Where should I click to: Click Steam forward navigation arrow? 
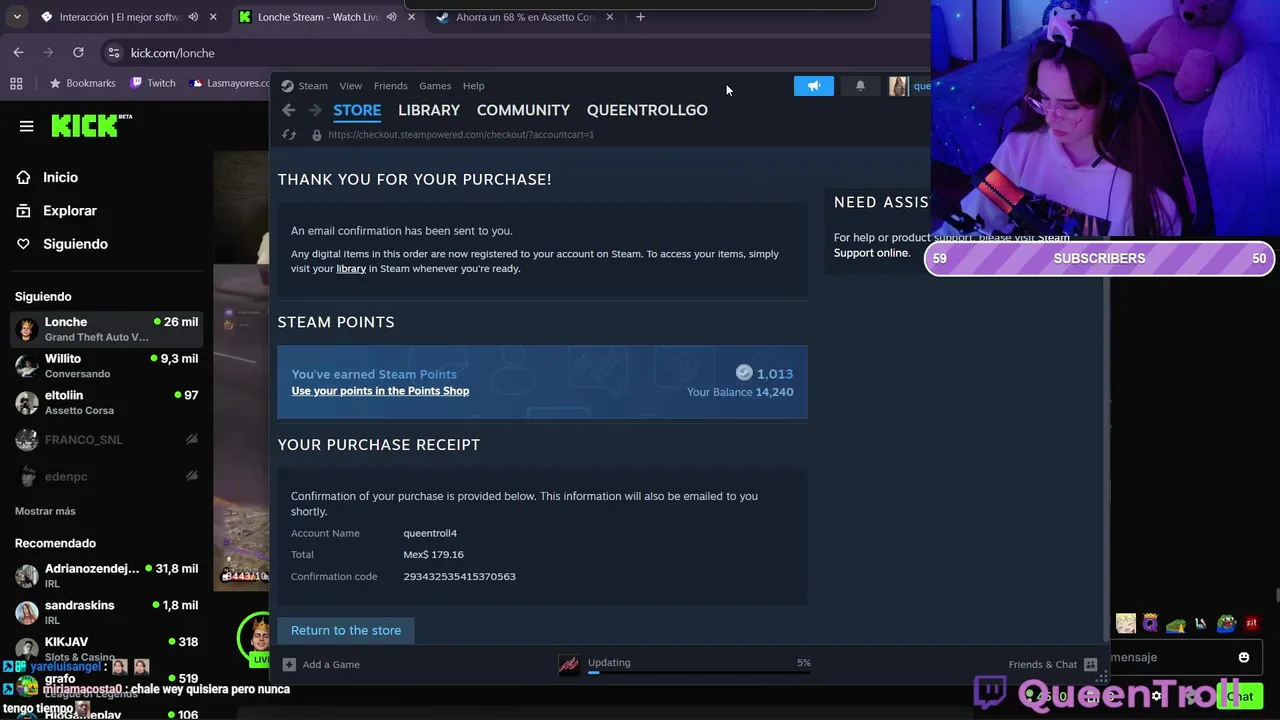click(314, 110)
